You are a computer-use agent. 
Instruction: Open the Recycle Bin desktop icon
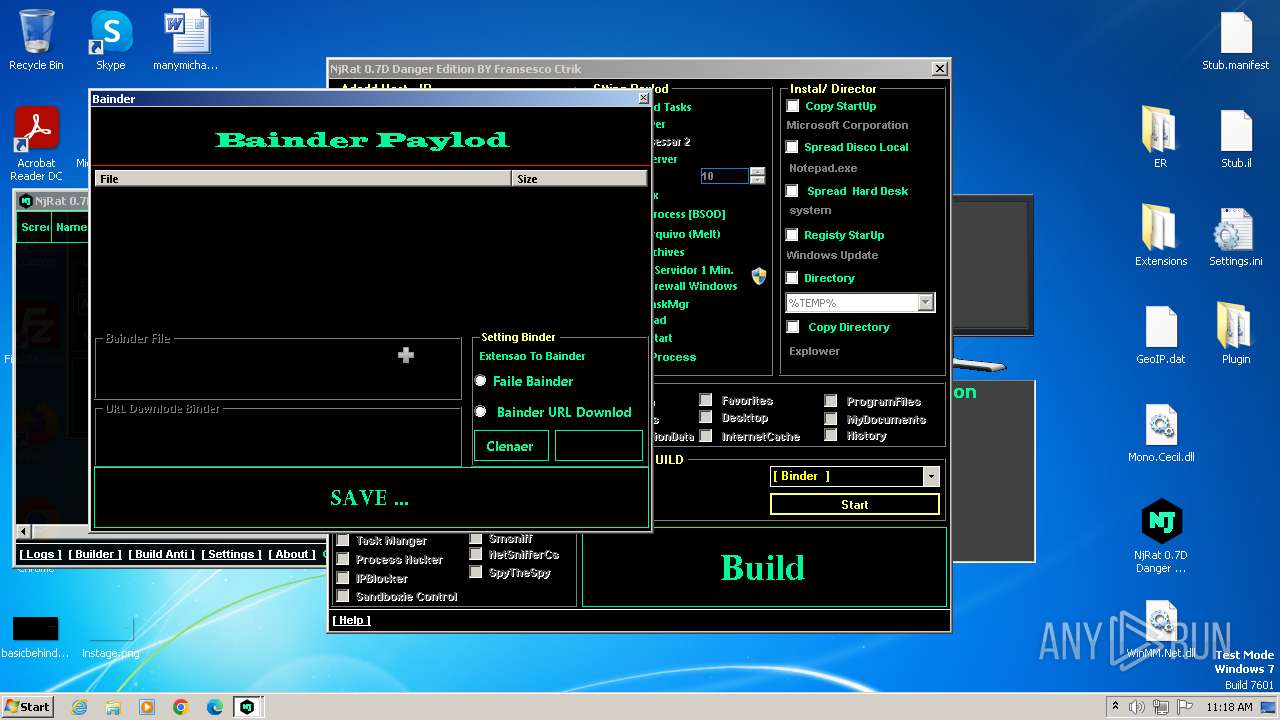tap(36, 40)
